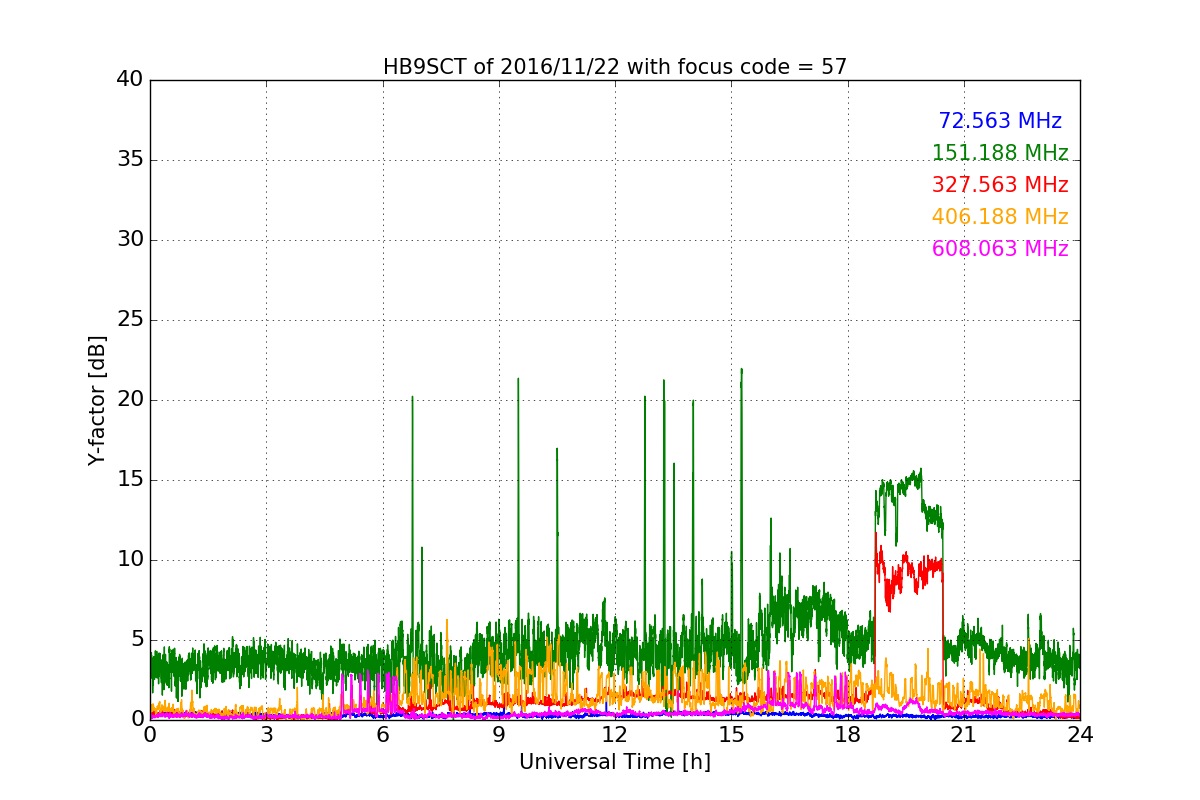The width and height of the screenshot is (1200, 800).
Task: Click the x-axis tick label 9
Action: tap(499, 734)
